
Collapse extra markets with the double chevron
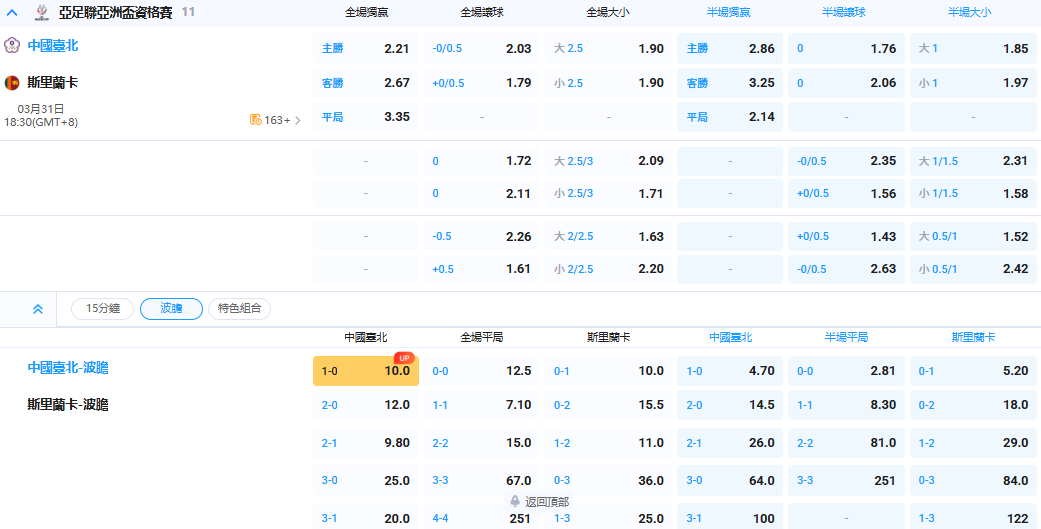coord(38,309)
